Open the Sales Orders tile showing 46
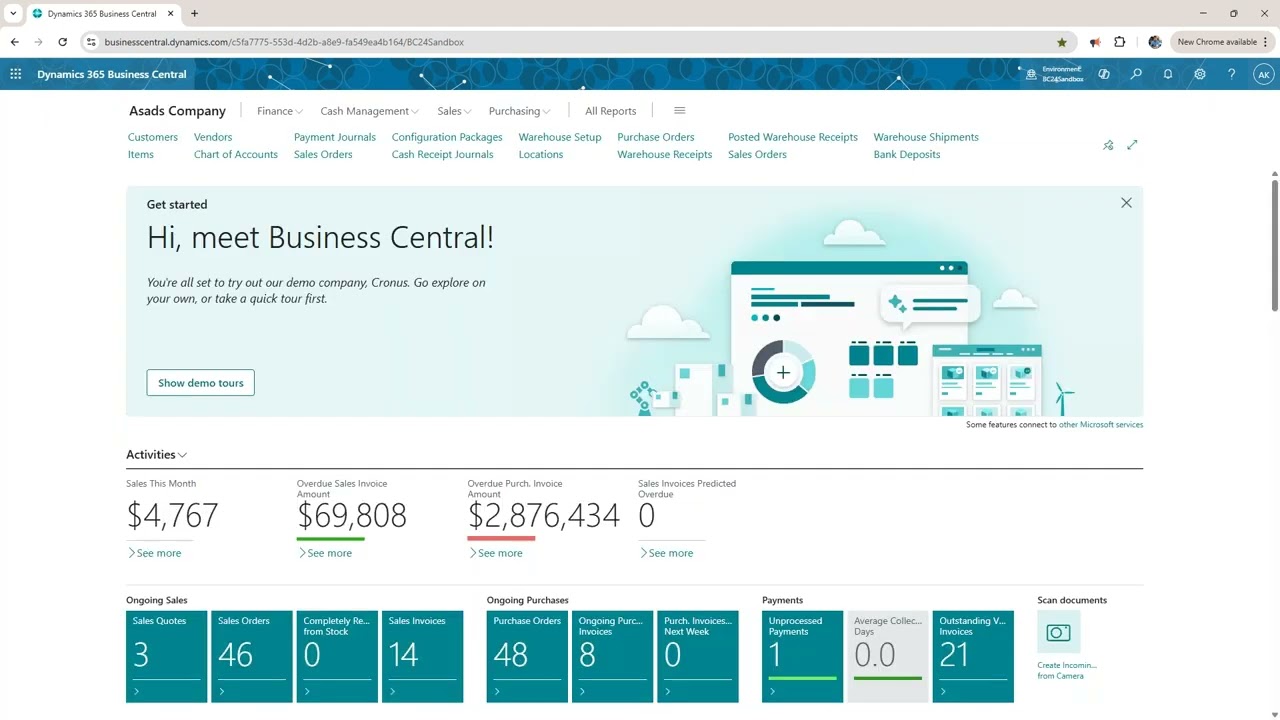This screenshot has width=1280, height=720. [252, 657]
